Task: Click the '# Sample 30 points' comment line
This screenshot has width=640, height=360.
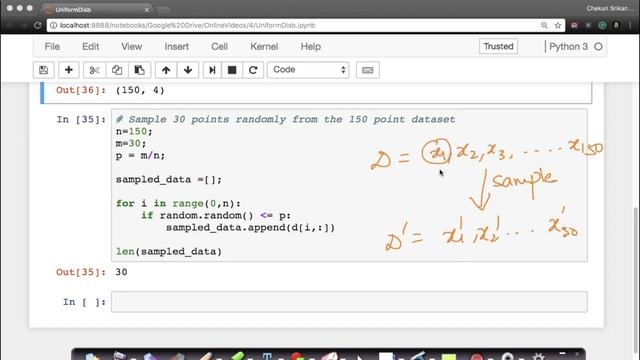Action: coord(286,120)
